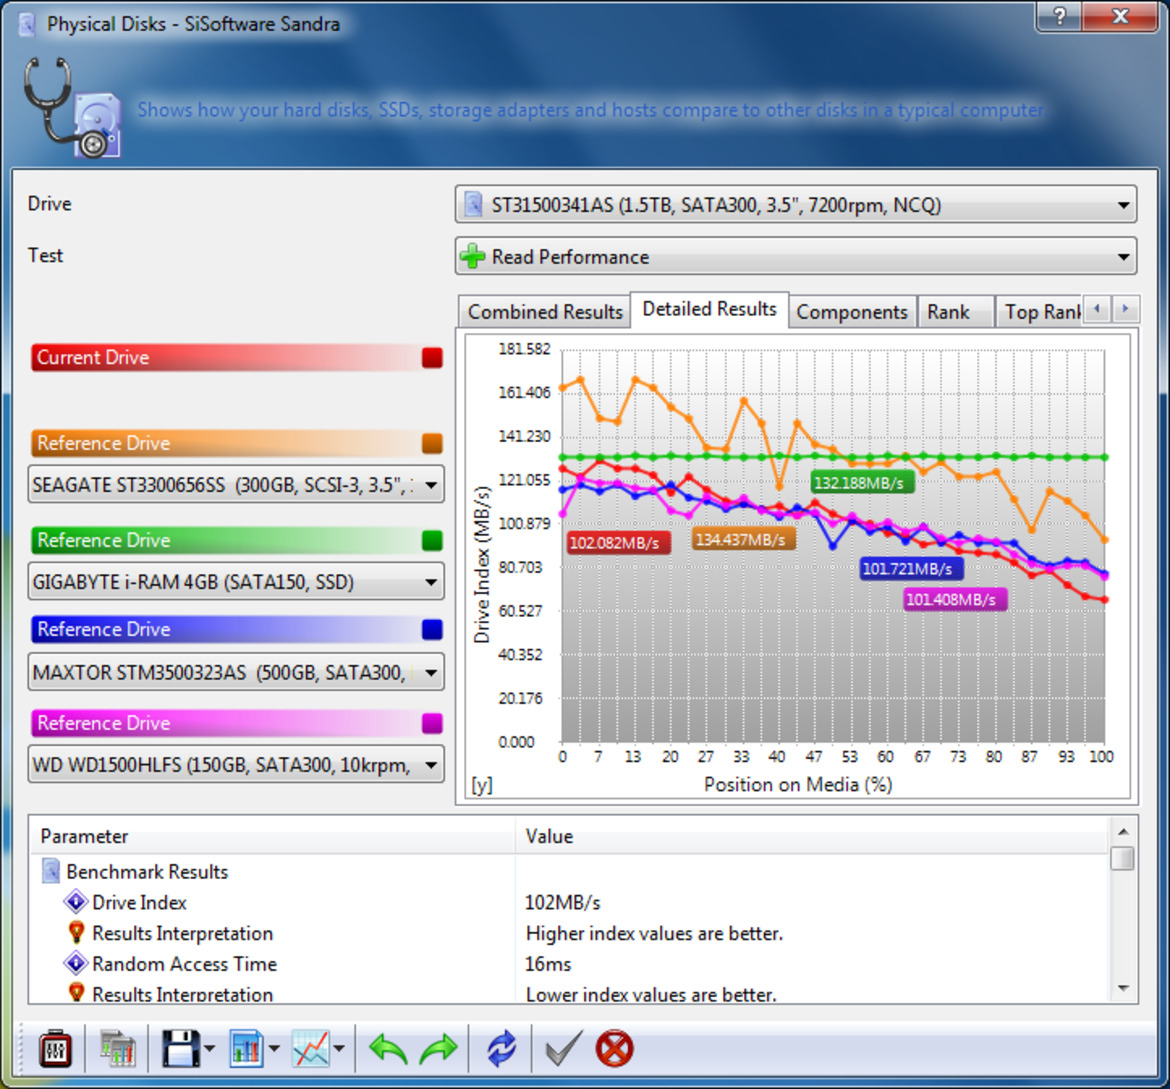Open the Components tab
1170x1089 pixels.
(851, 312)
